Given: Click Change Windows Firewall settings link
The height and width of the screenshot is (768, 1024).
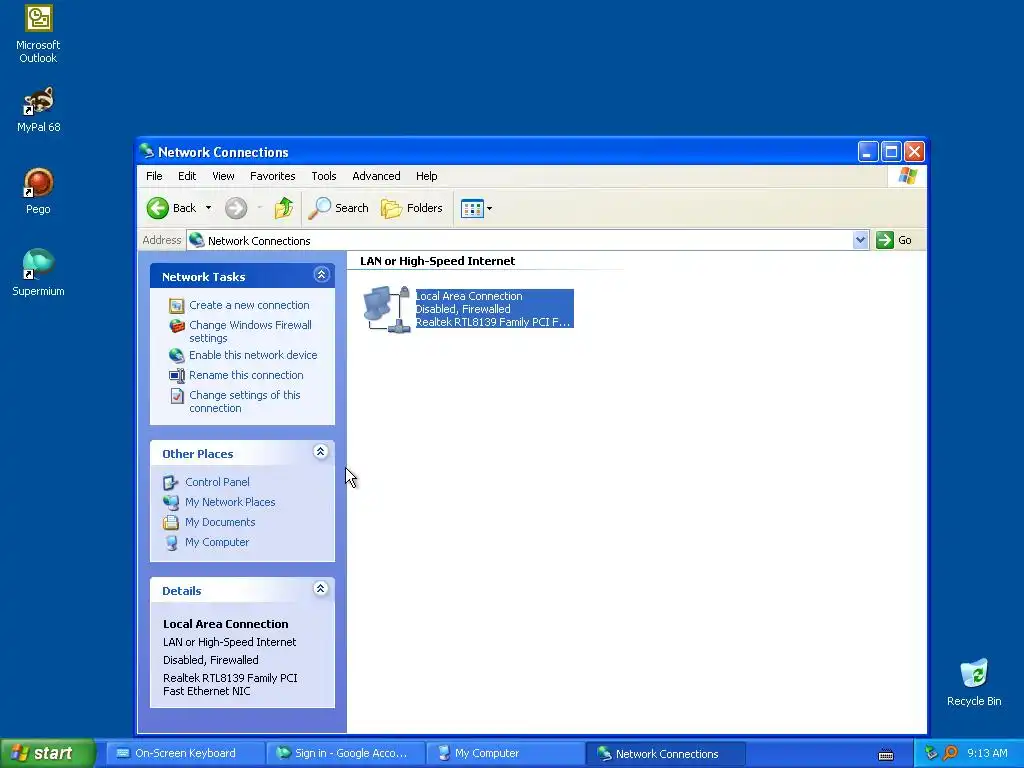Looking at the screenshot, I should click(250, 332).
